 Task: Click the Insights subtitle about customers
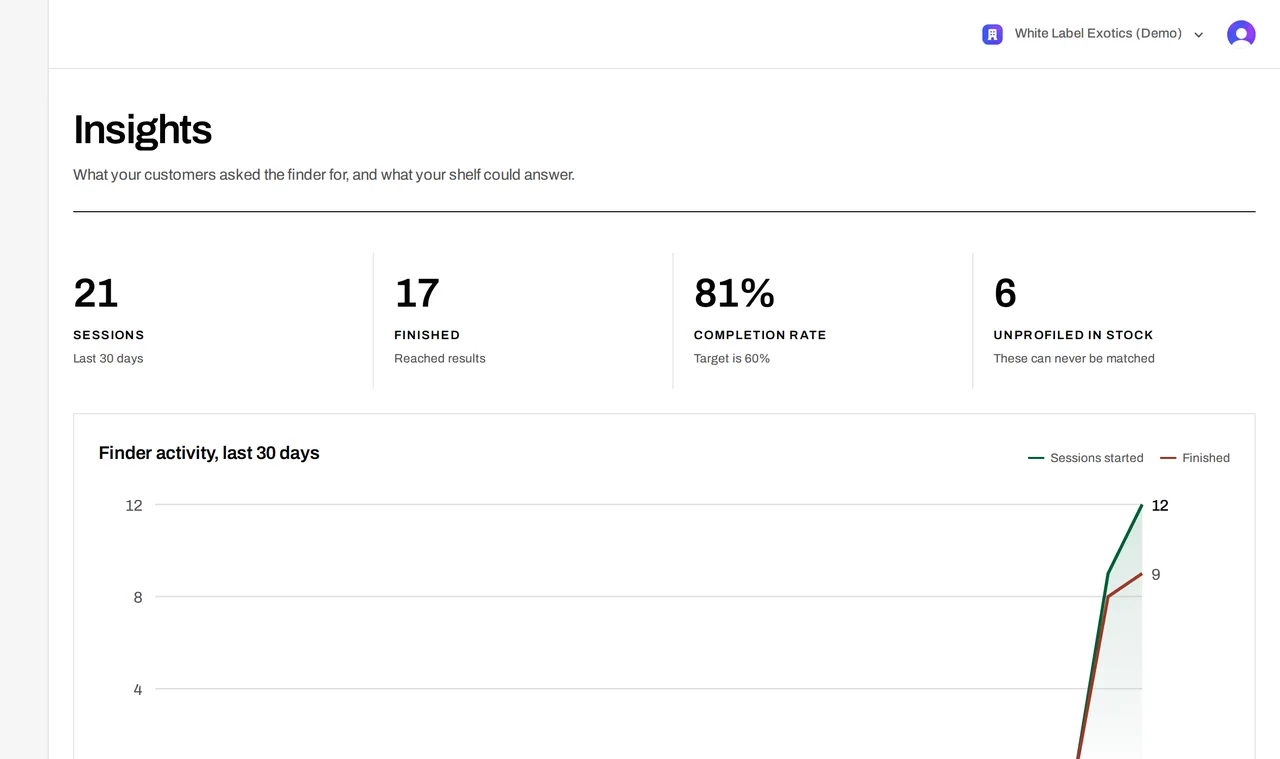pos(324,175)
